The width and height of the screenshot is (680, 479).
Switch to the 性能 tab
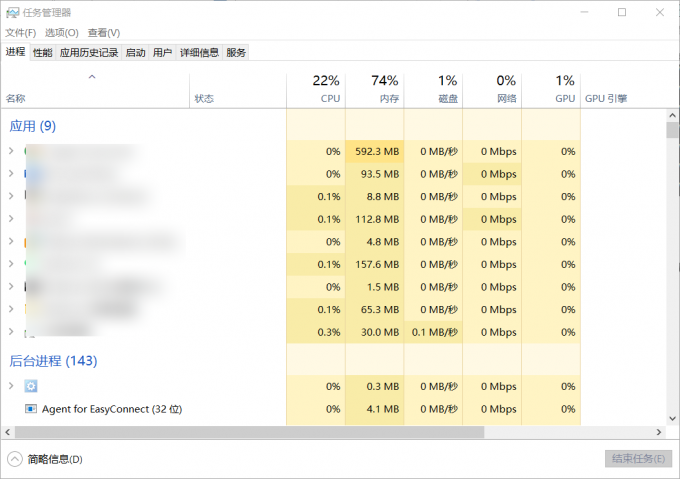pyautogui.click(x=42, y=53)
